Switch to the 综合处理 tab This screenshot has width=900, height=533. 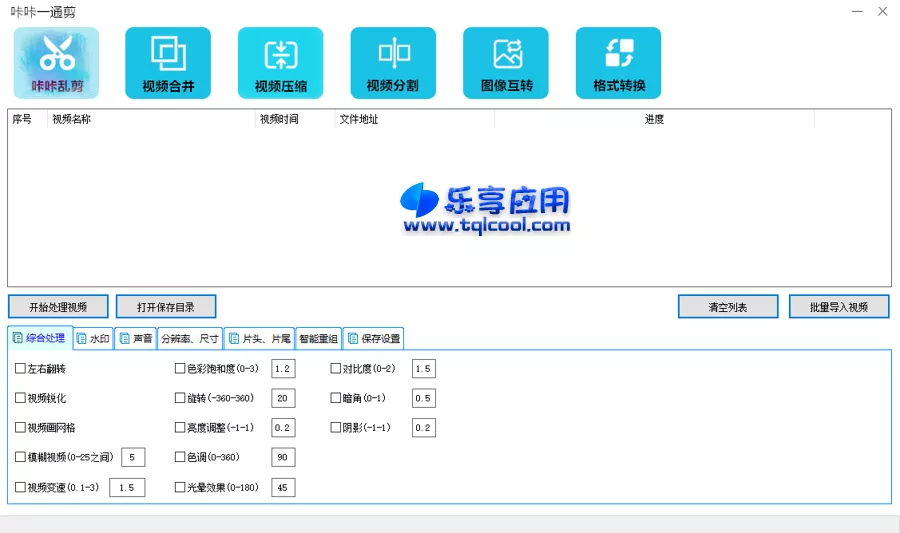click(40, 338)
